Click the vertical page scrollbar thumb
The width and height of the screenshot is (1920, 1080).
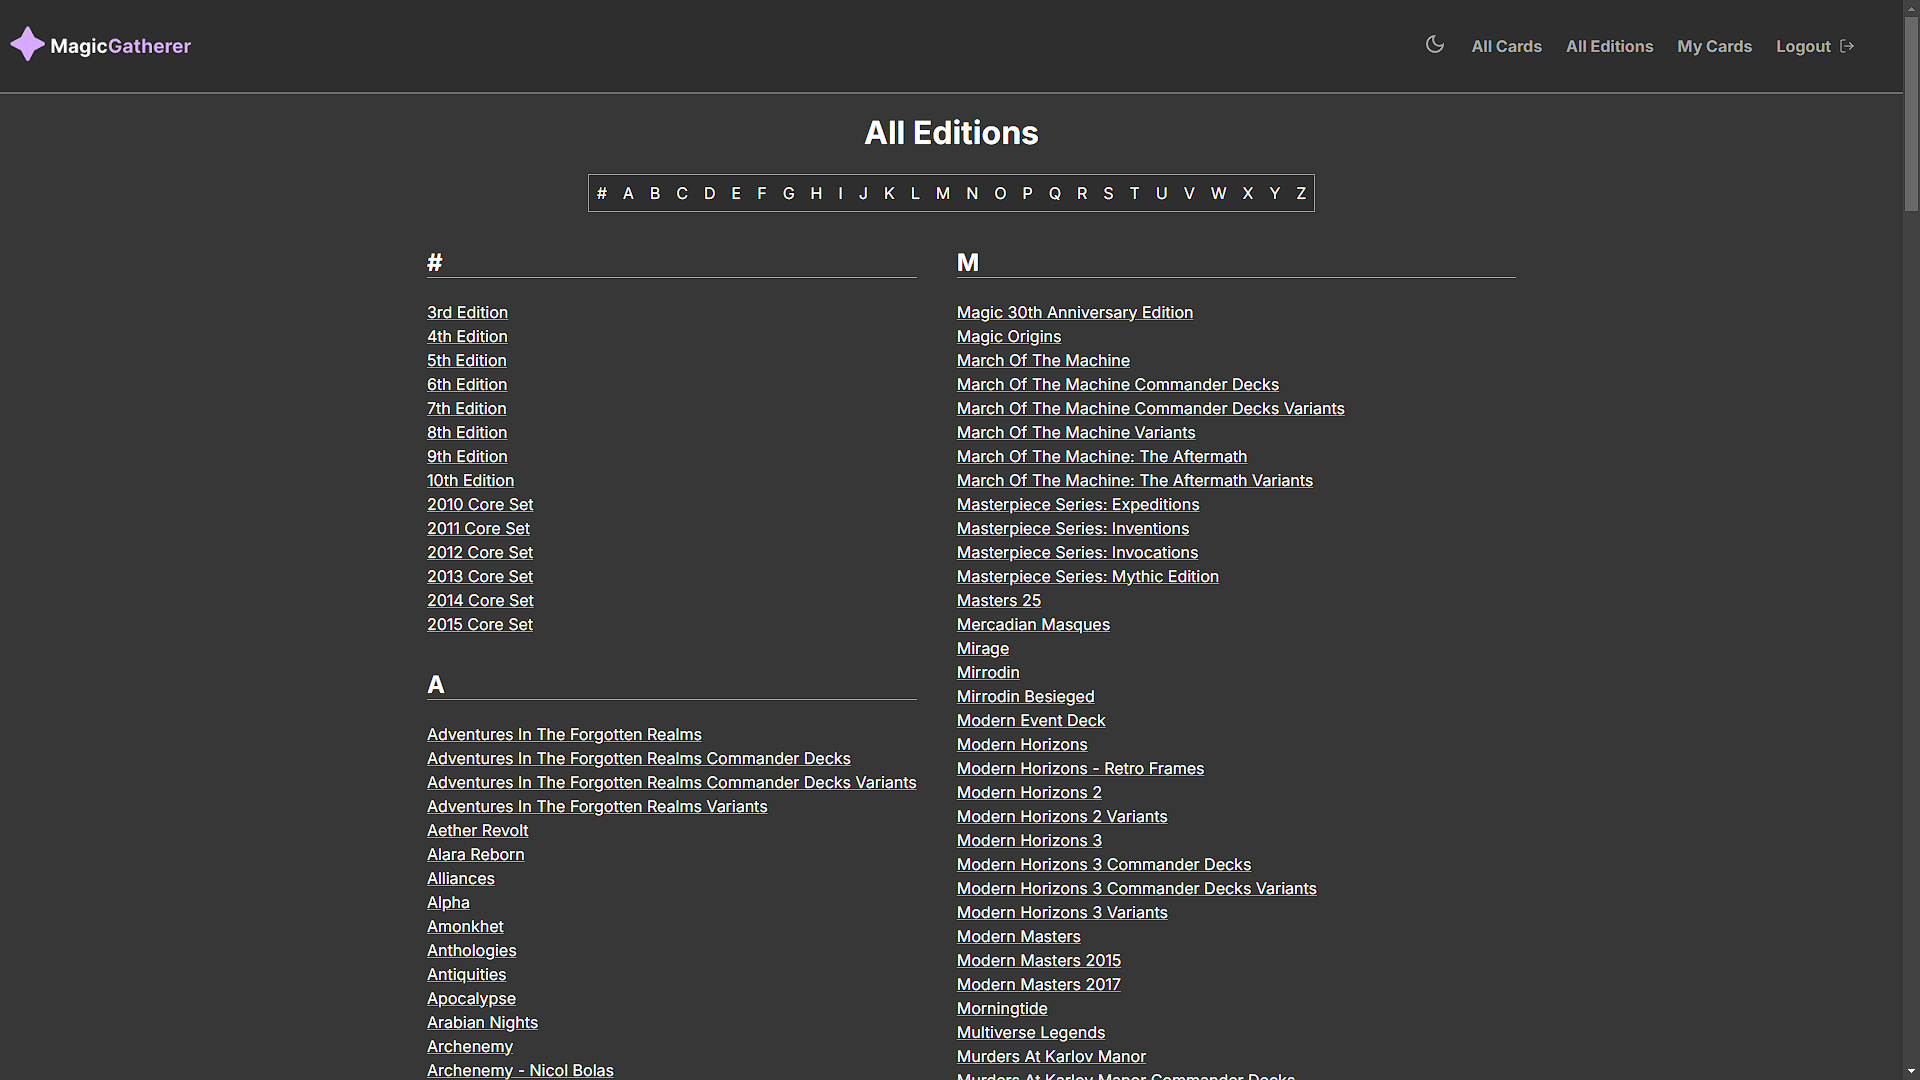(x=1911, y=115)
